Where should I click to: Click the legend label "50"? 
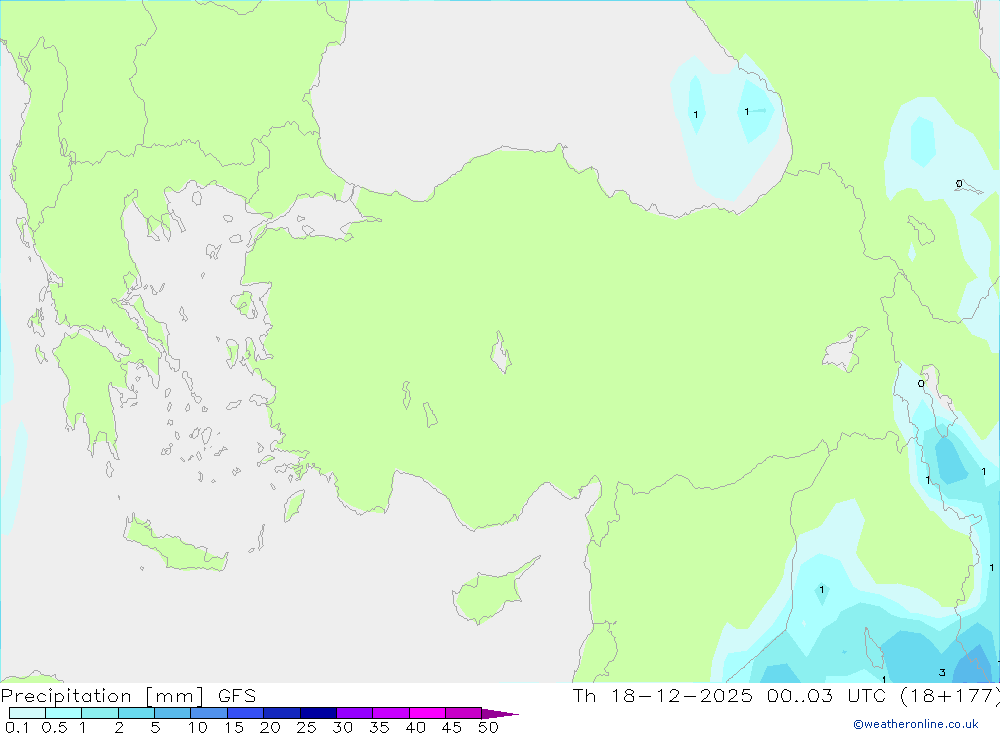click(488, 727)
